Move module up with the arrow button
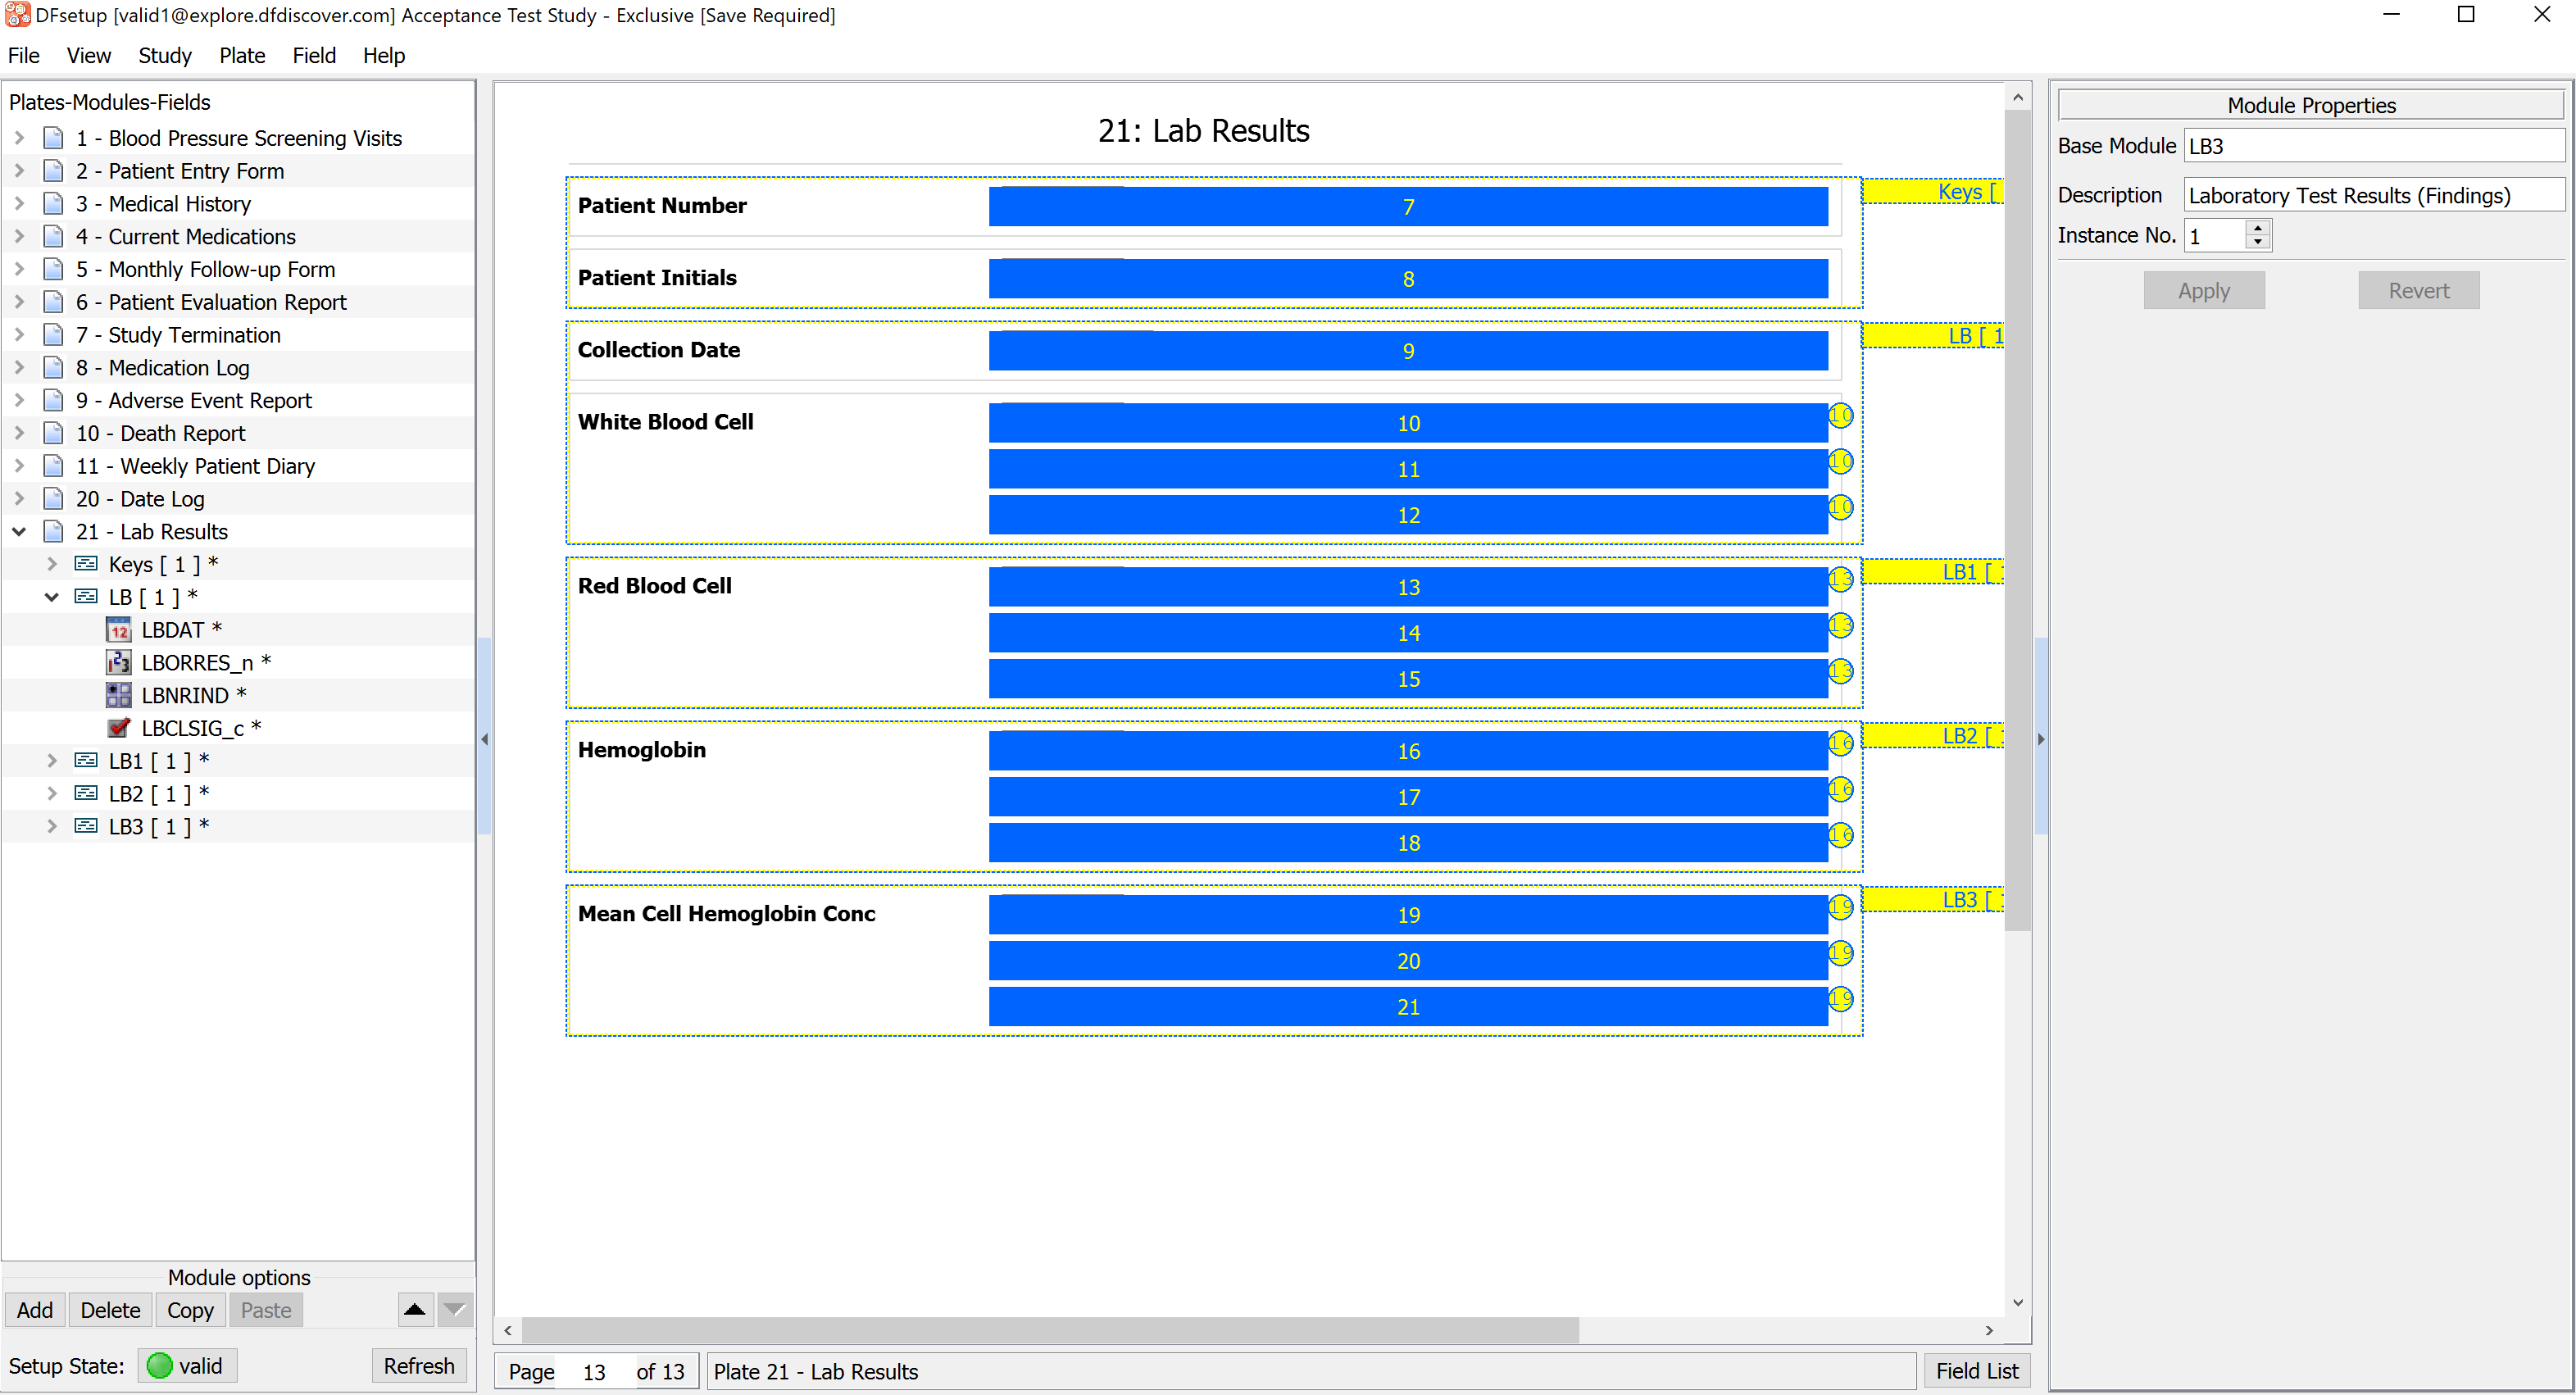This screenshot has height=1395, width=2576. [414, 1309]
